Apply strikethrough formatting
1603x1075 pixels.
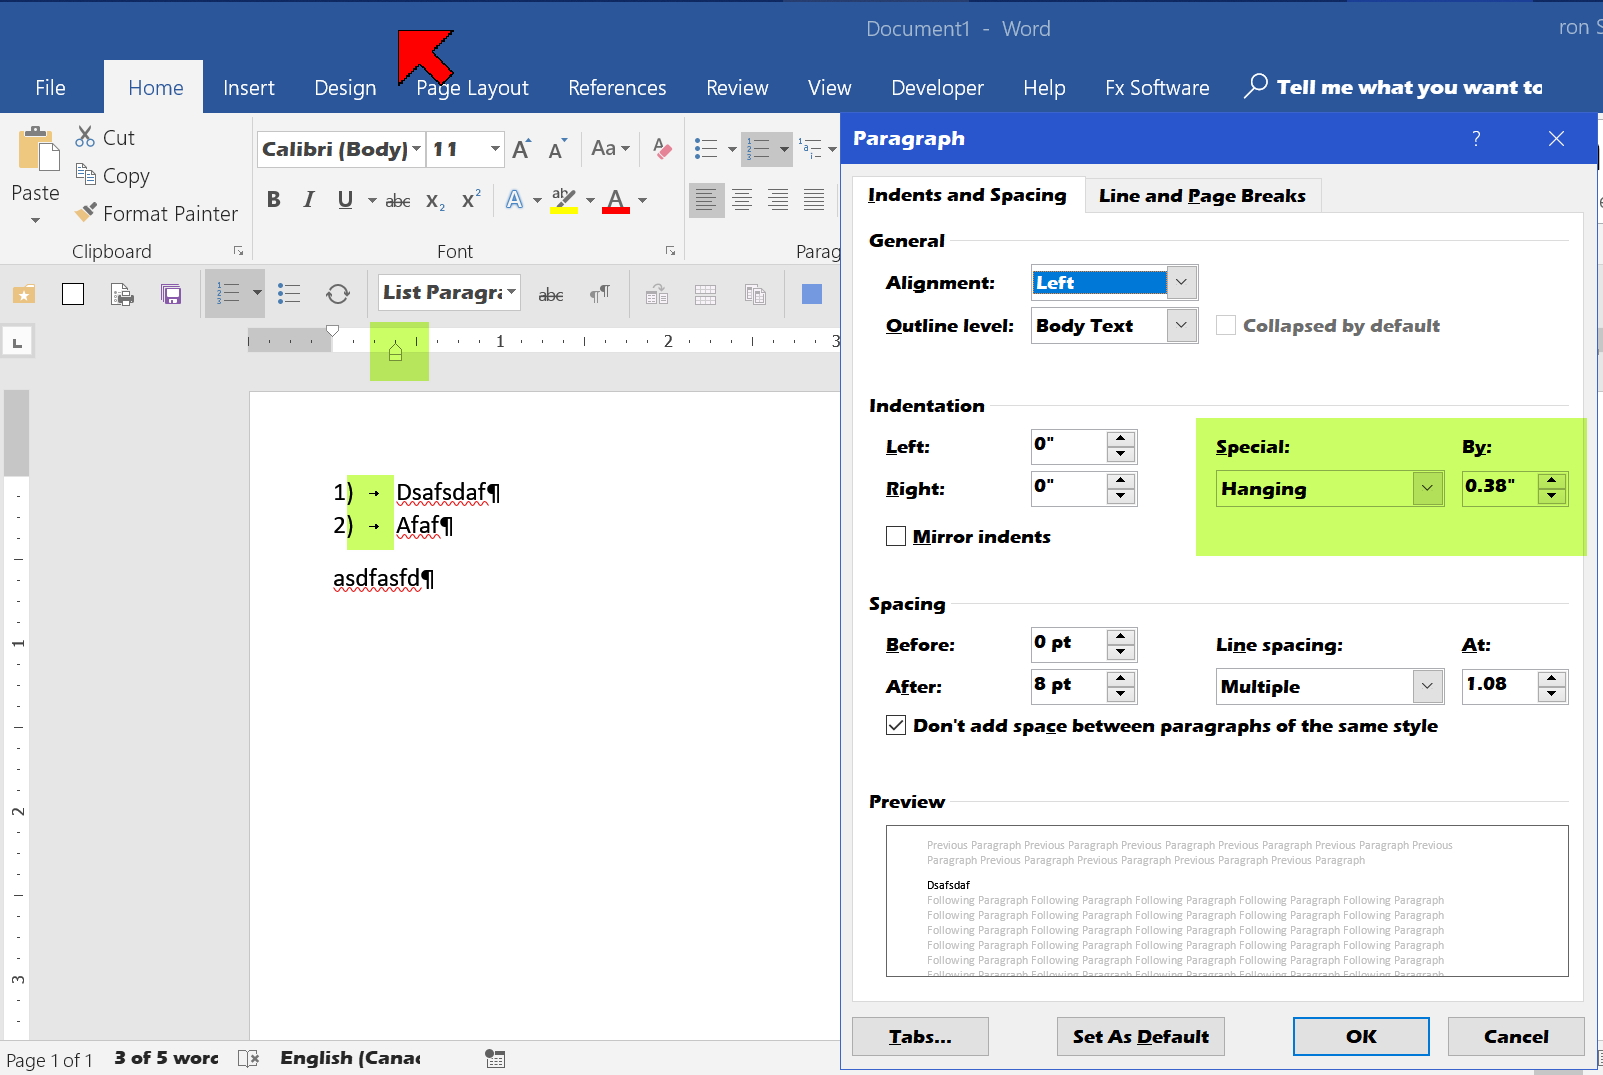click(x=397, y=200)
